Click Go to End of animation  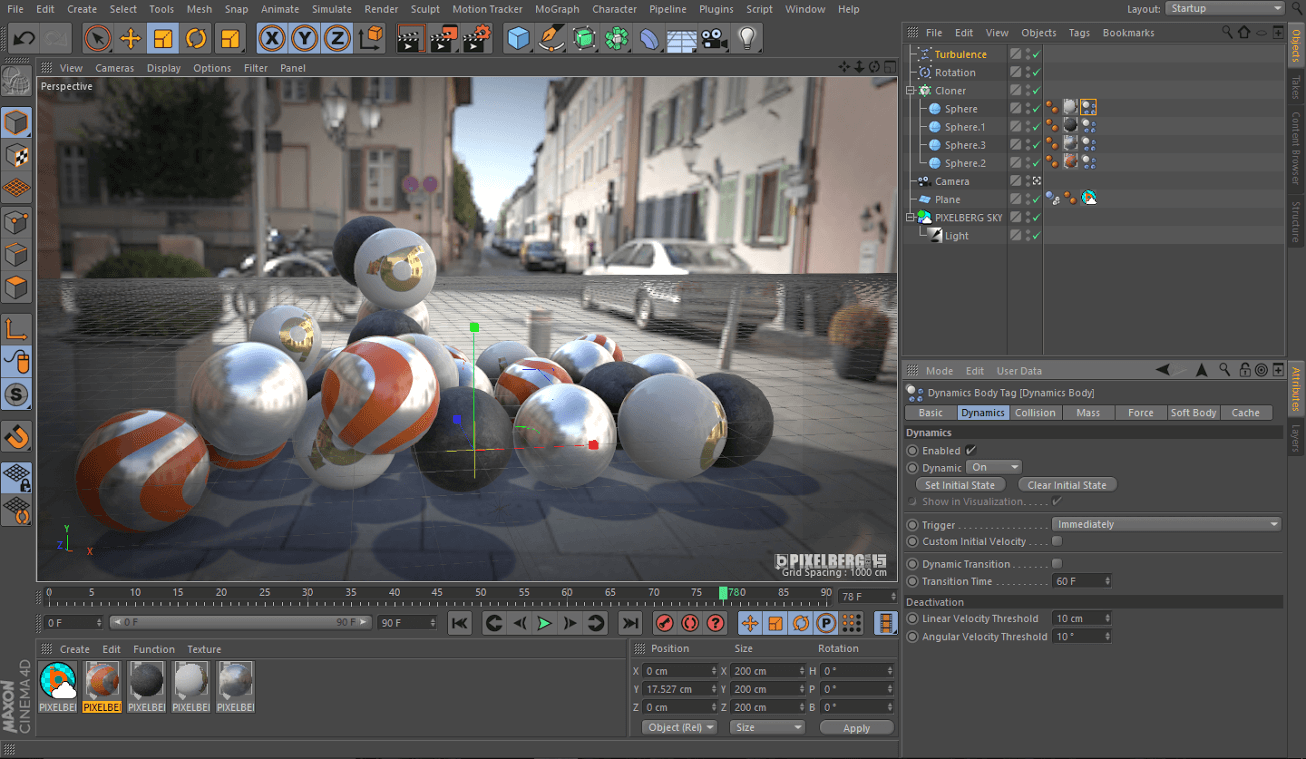pyautogui.click(x=630, y=624)
